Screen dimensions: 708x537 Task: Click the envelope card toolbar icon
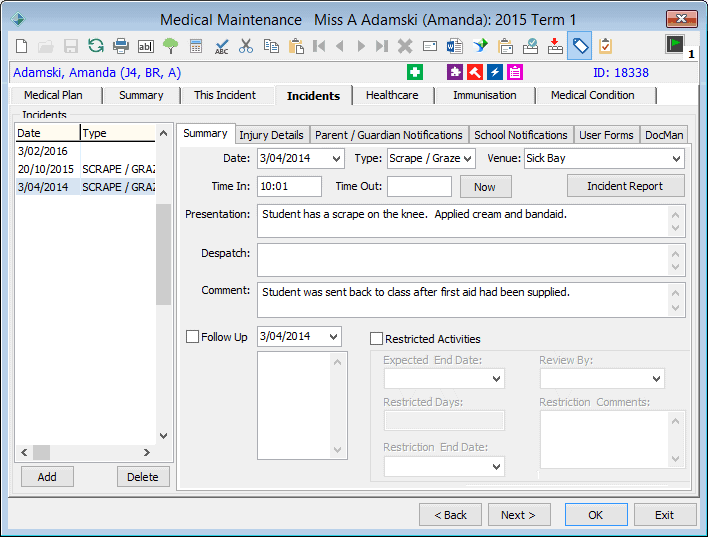click(x=429, y=46)
